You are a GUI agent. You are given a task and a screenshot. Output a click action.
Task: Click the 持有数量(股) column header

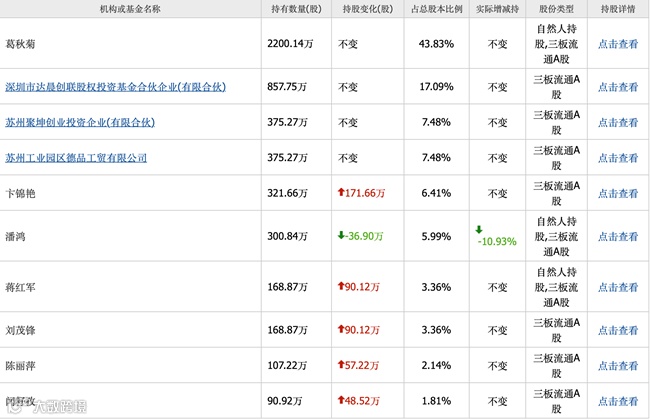click(x=296, y=9)
